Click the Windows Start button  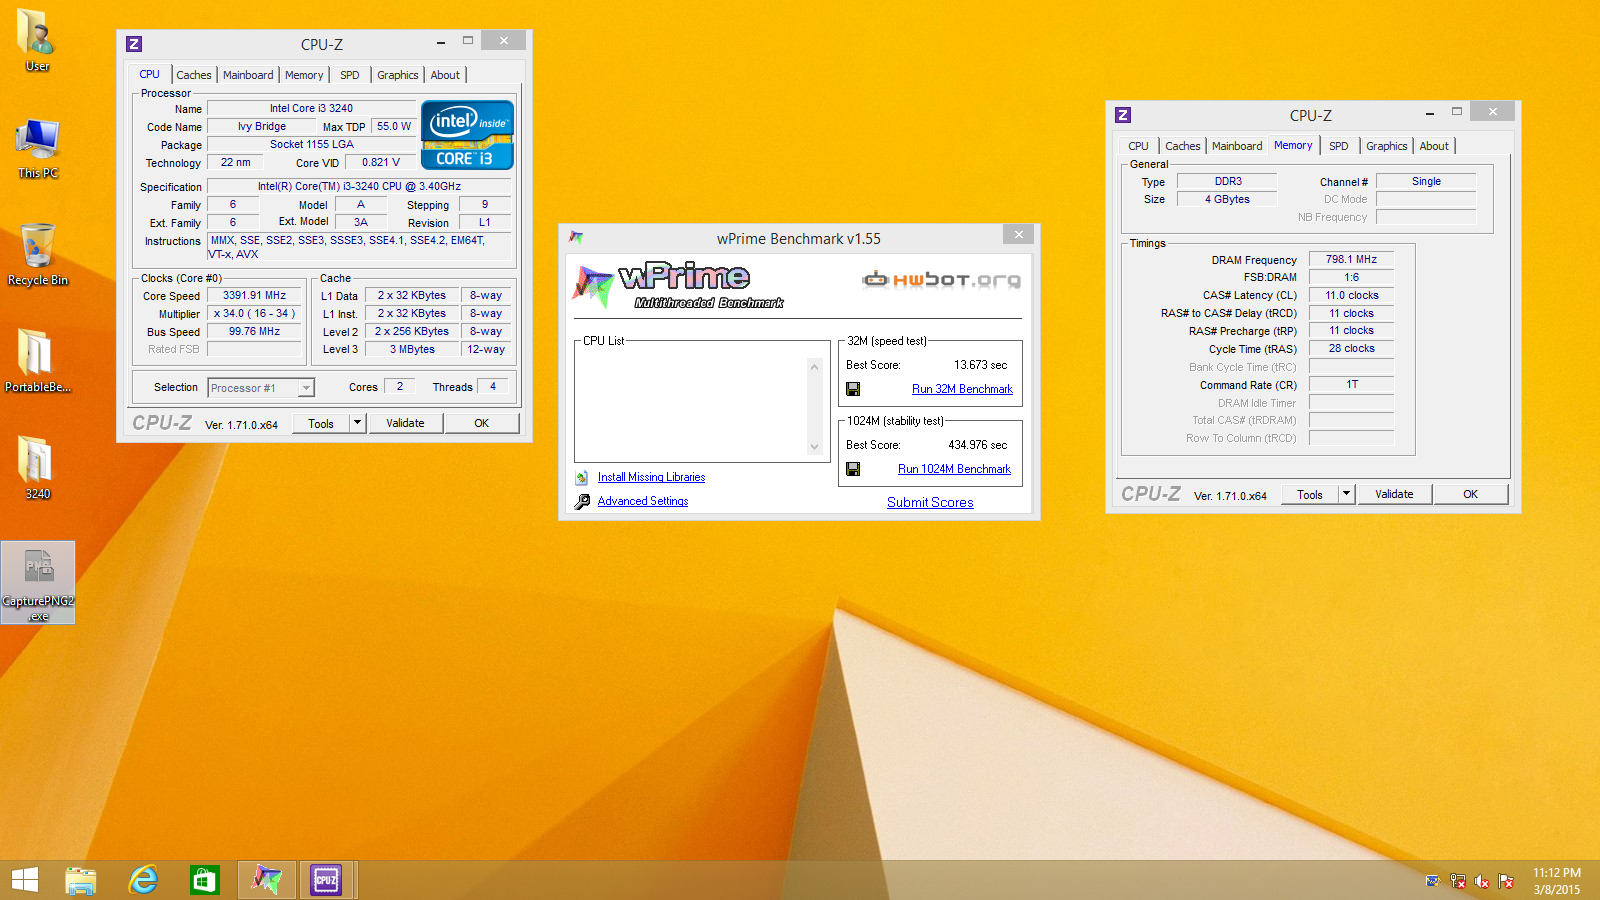(x=25, y=880)
